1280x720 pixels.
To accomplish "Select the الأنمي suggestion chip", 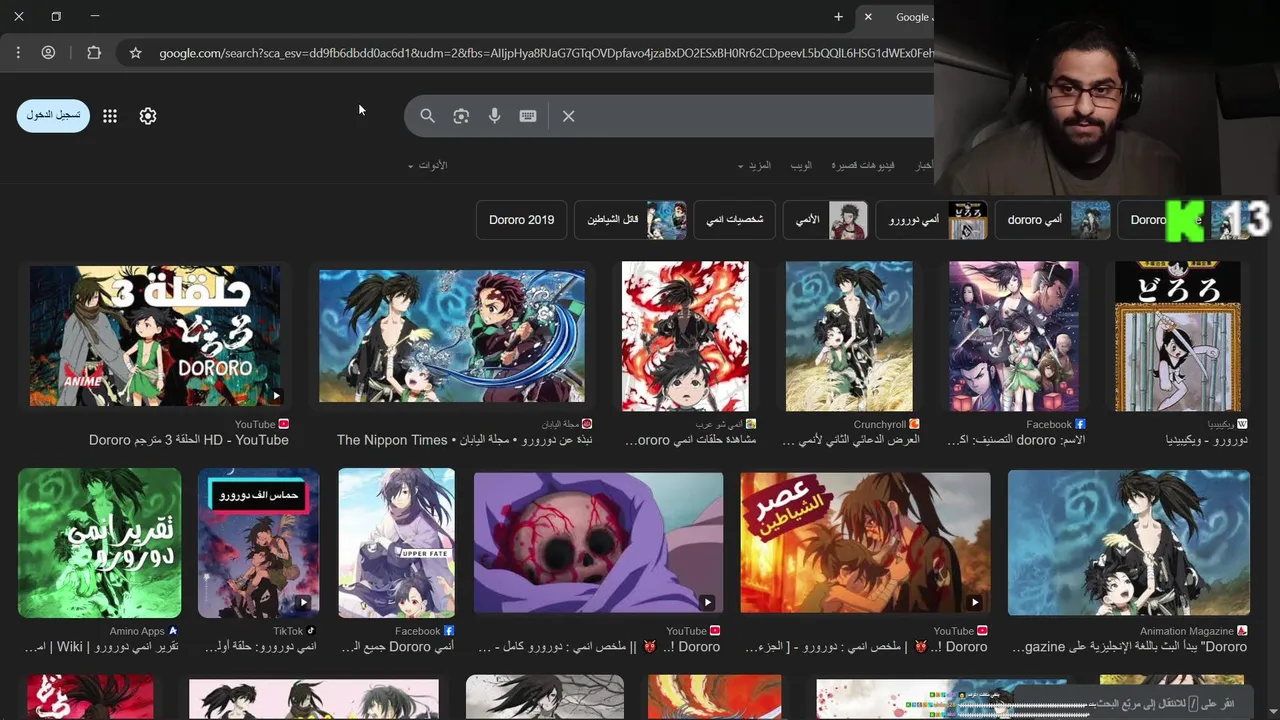I will click(825, 220).
